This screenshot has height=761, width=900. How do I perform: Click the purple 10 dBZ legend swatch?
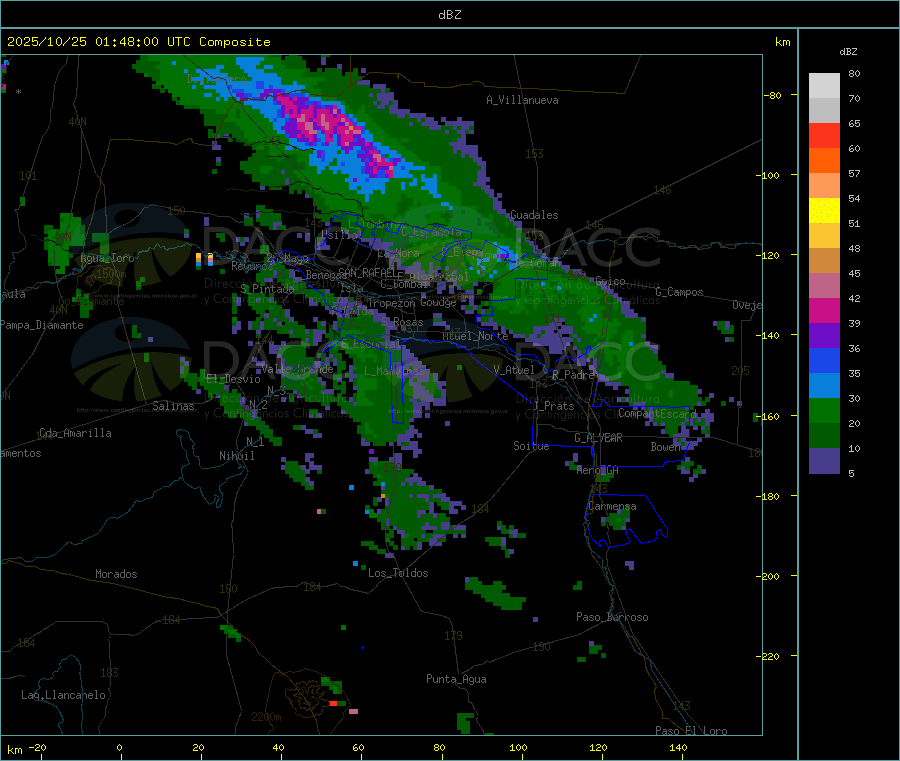click(824, 460)
